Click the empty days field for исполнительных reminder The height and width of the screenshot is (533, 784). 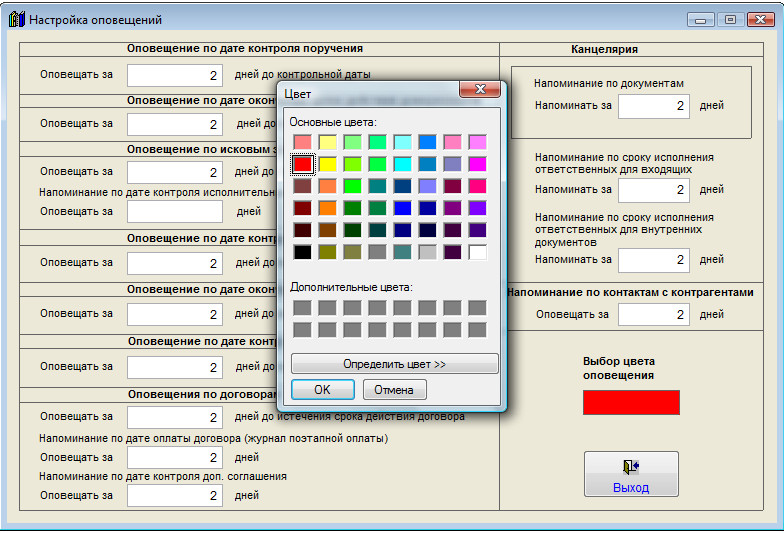[x=175, y=212]
